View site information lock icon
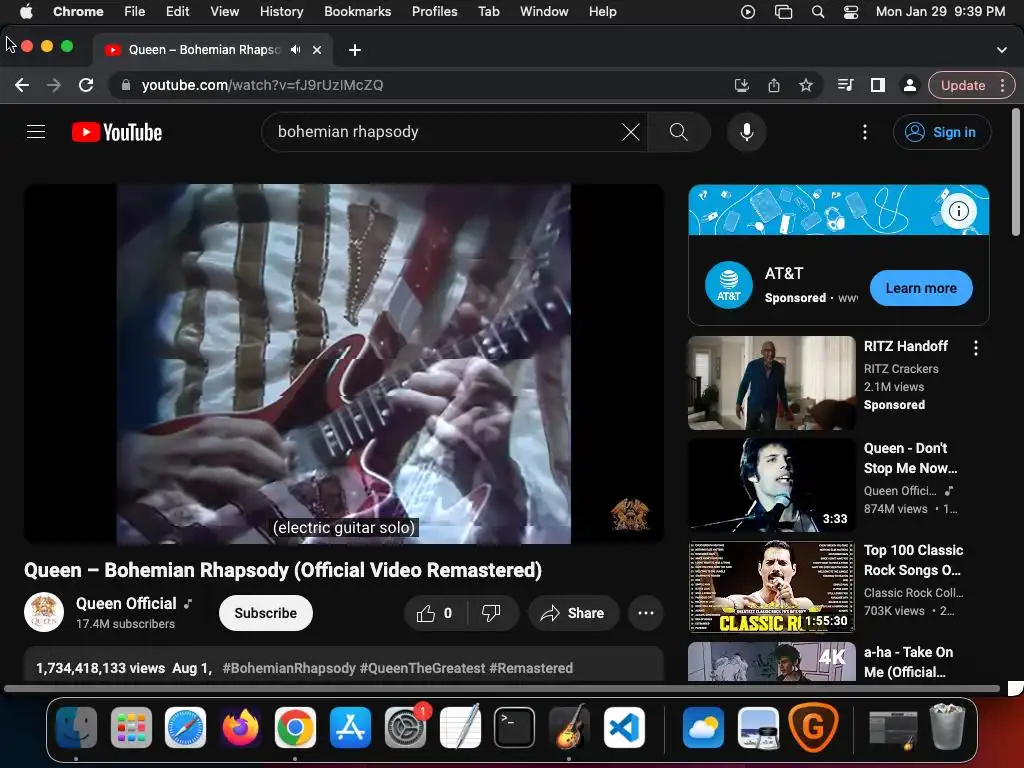 coord(126,85)
